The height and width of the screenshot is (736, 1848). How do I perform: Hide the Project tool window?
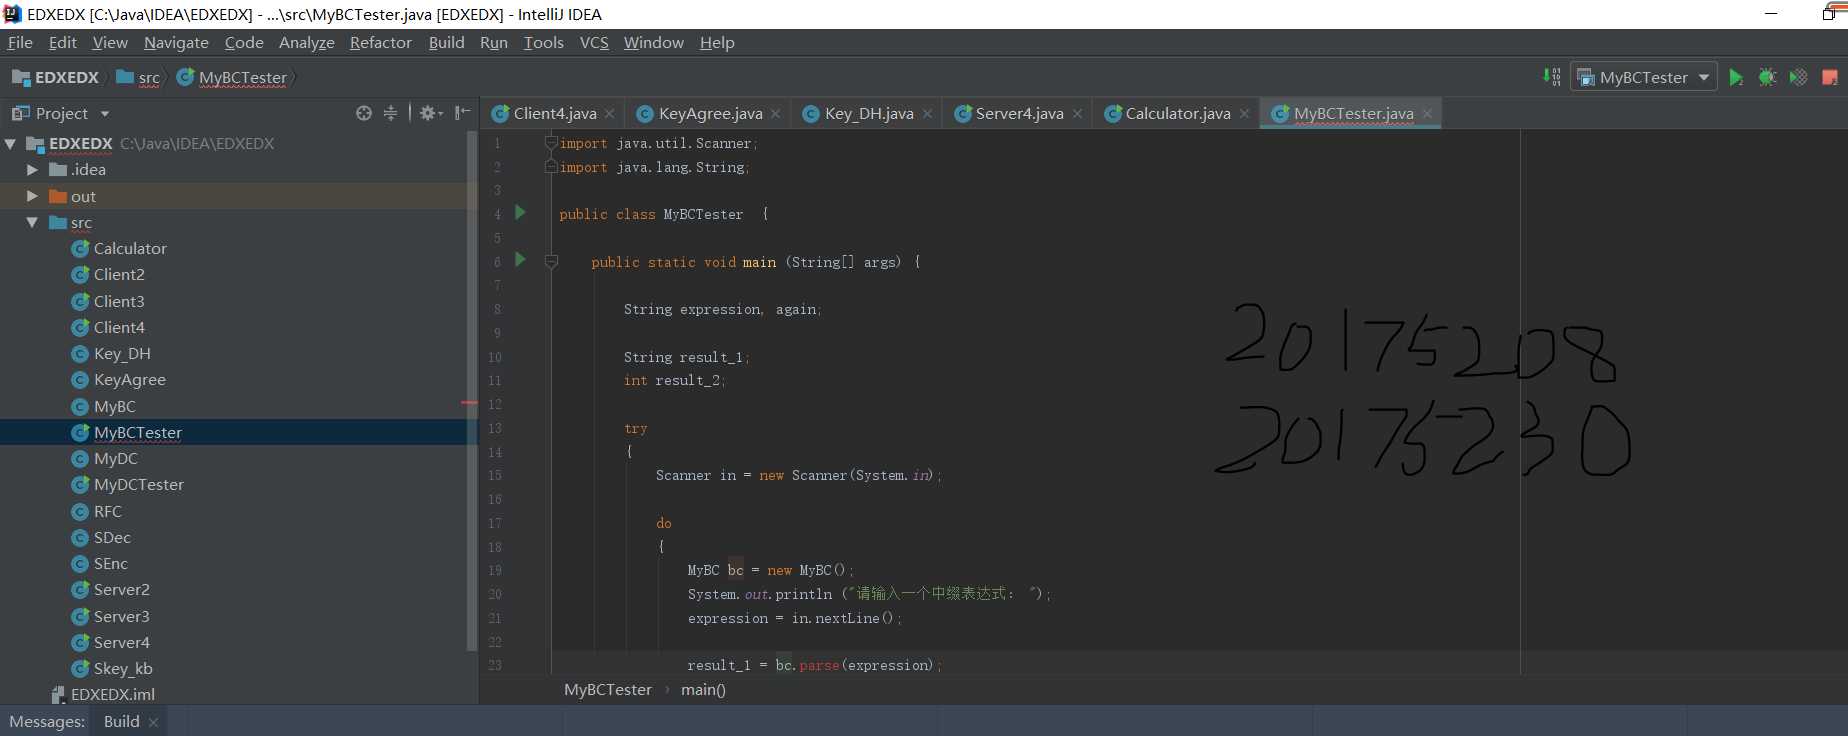pyautogui.click(x=462, y=113)
